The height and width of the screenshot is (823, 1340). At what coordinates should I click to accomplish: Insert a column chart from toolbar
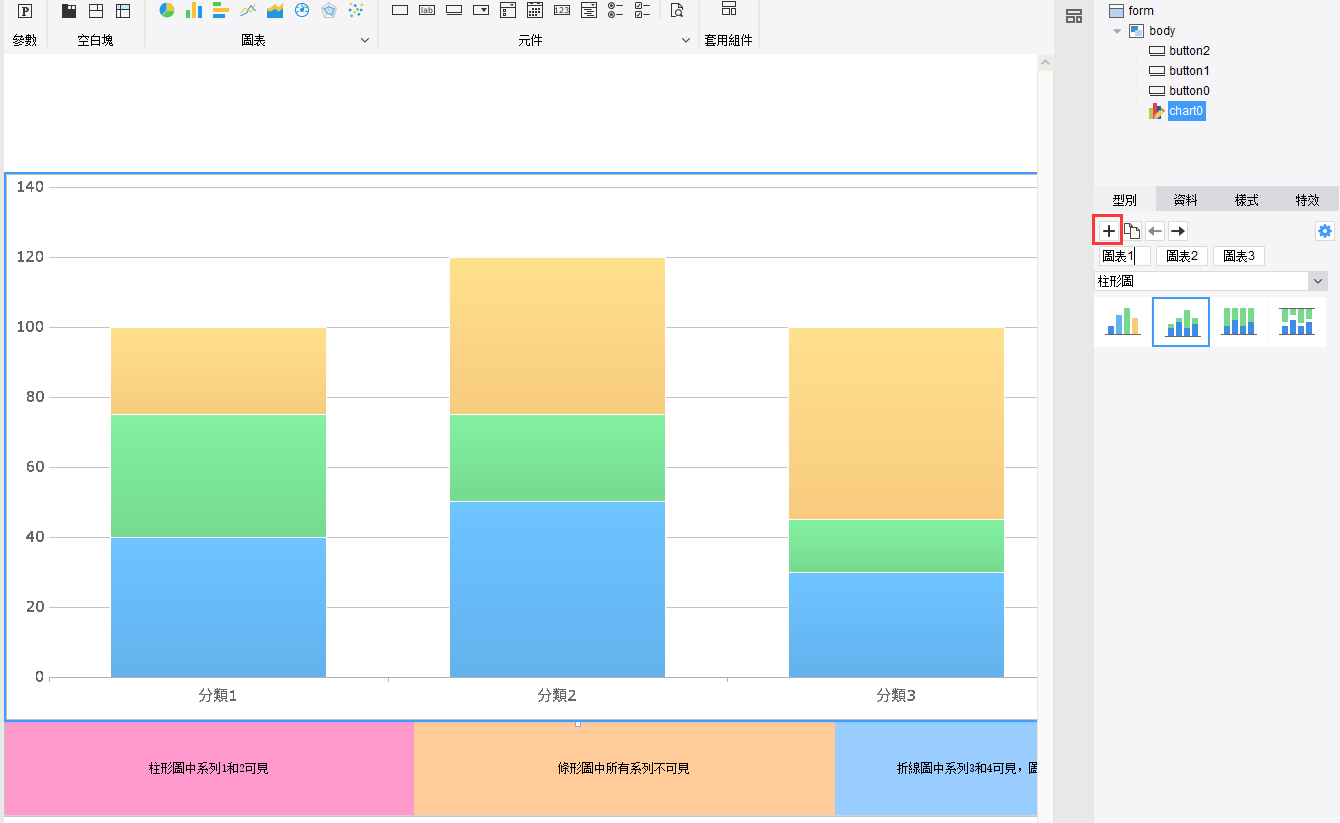(193, 11)
